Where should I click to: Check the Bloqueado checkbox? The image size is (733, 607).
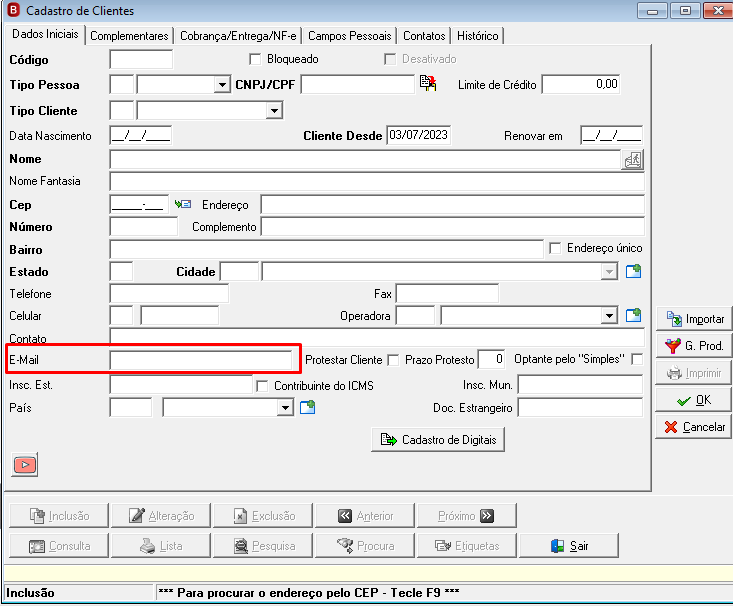click(x=255, y=59)
